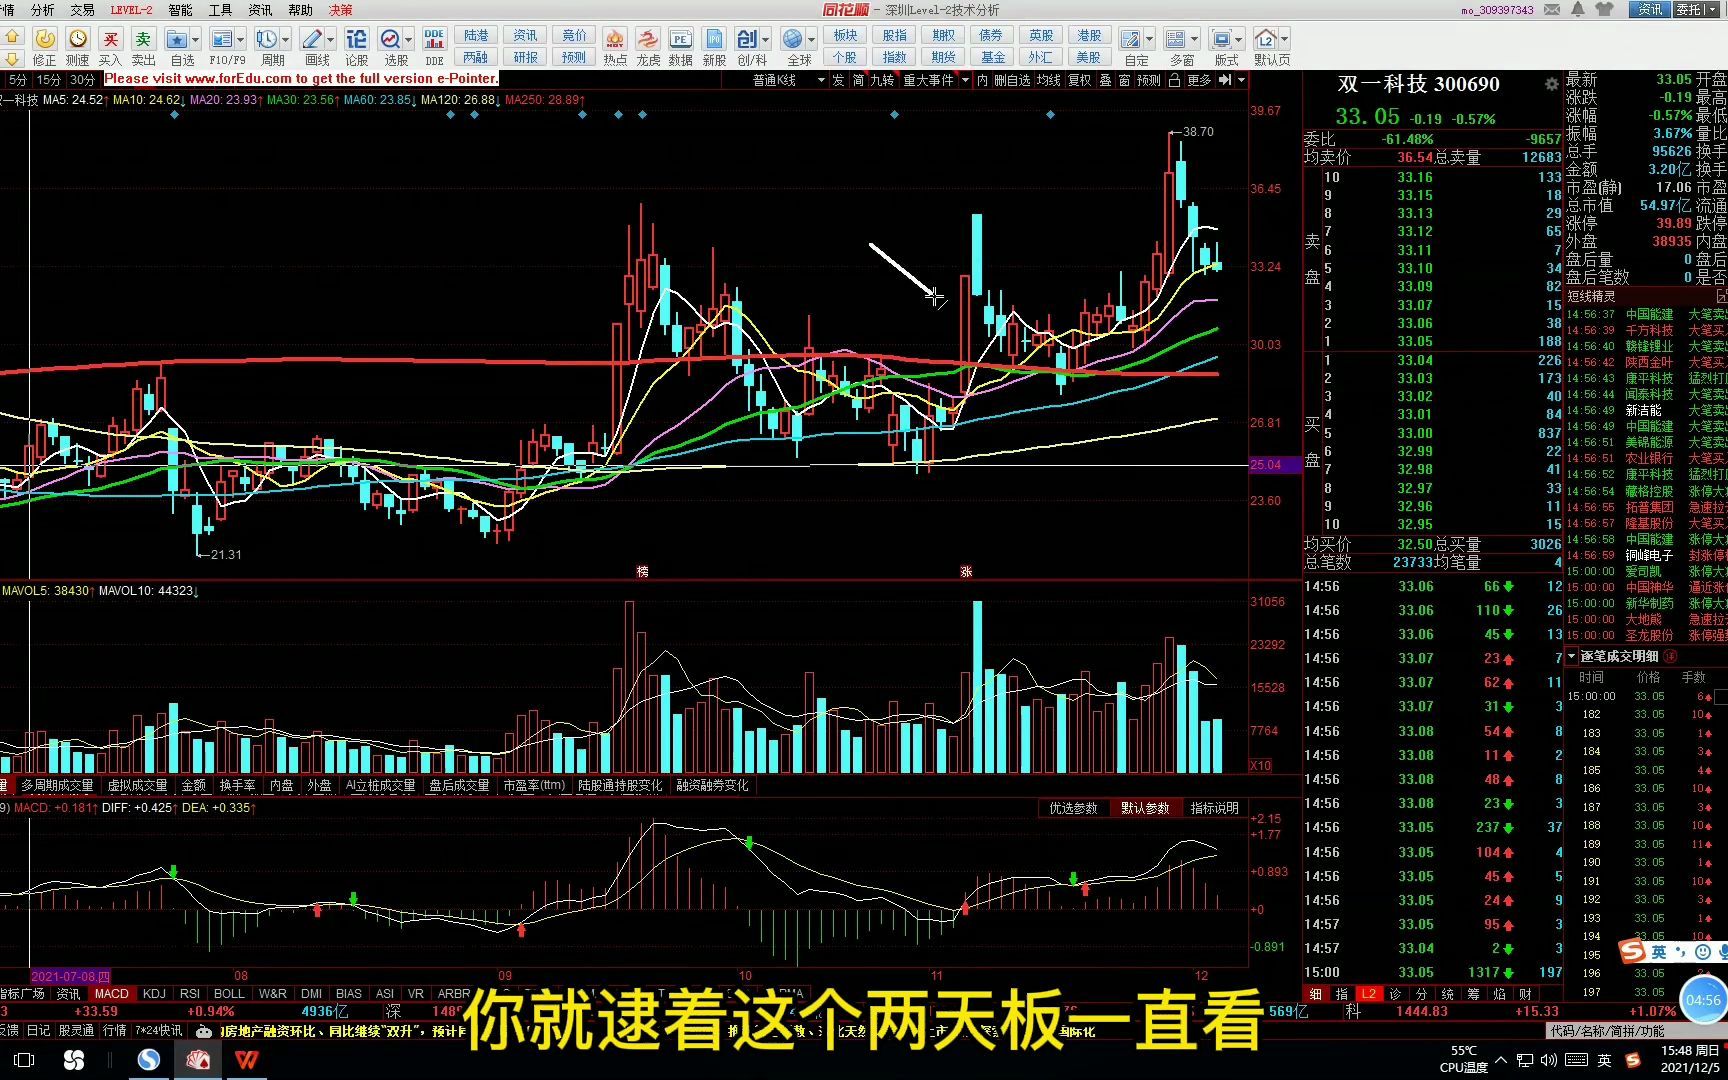Screen dimensions: 1728x1080
Task: Click the 自定 custom layout icon
Action: coord(1131,39)
